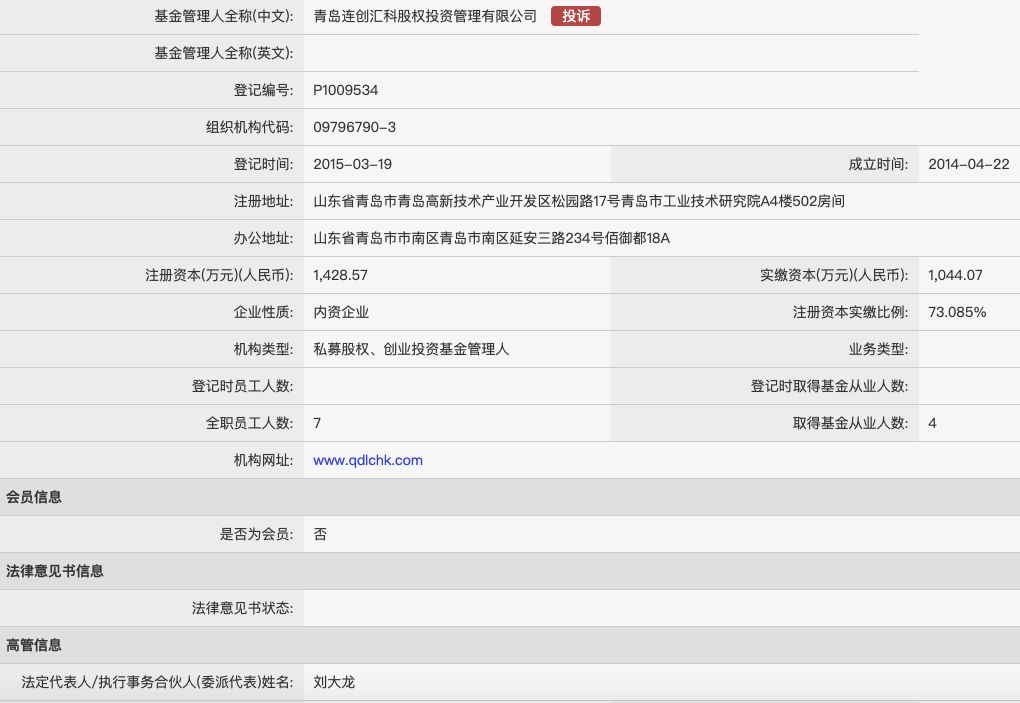Click the enterprise type 内资企业 value
Screen dimensions: 1020x703
click(x=341, y=313)
